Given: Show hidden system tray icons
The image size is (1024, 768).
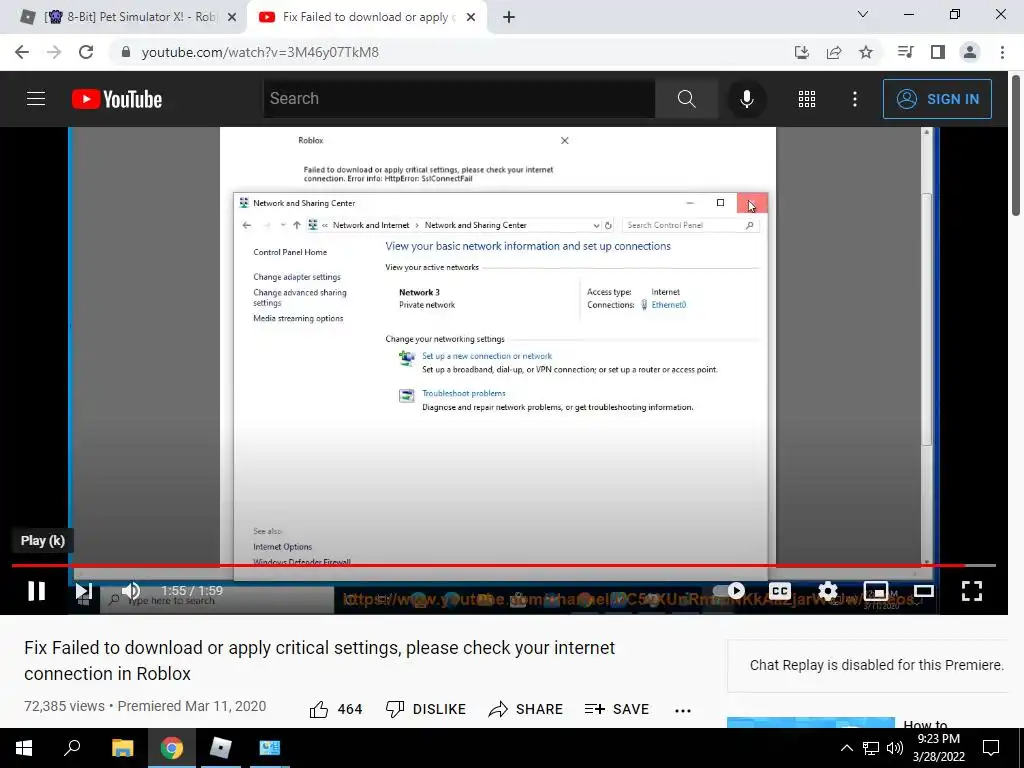Looking at the screenshot, I should point(846,748).
